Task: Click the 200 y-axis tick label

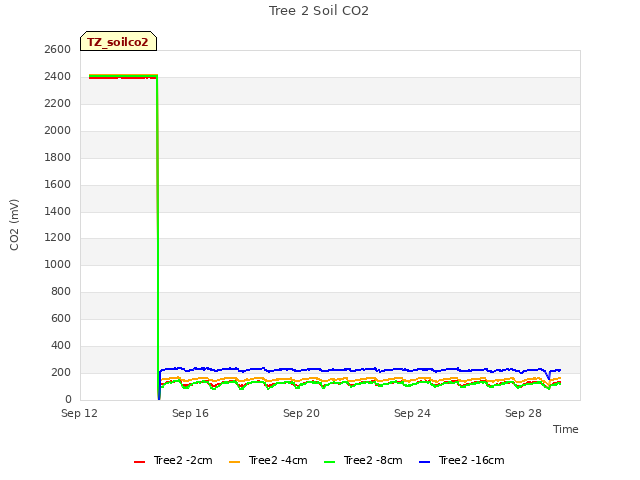Action: 61,372
